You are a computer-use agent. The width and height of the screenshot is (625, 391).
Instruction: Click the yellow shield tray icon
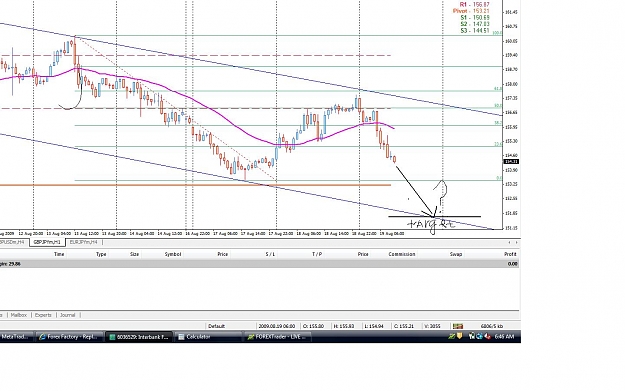[x=459, y=337]
